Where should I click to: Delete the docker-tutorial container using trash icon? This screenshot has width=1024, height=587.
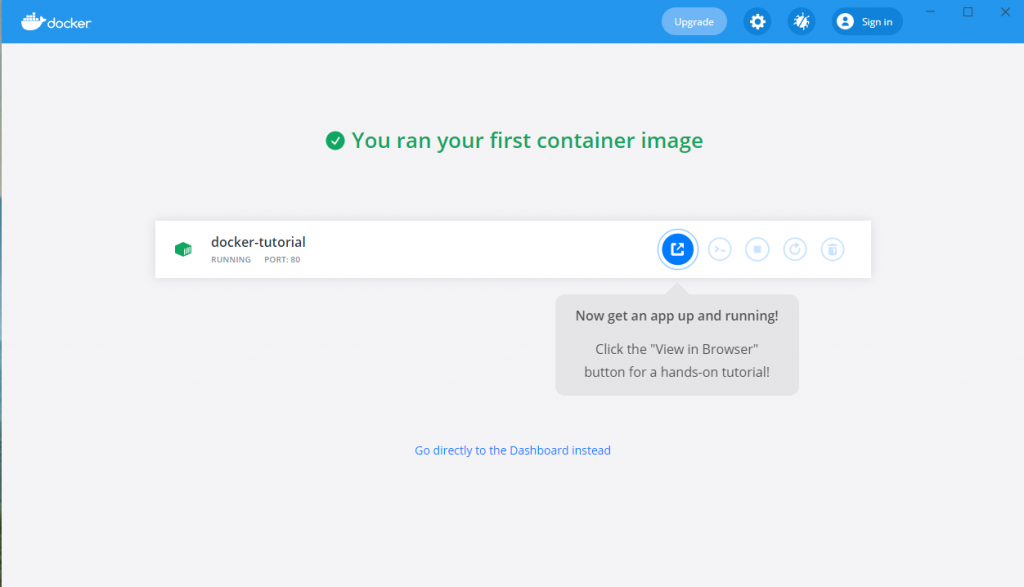pos(833,249)
